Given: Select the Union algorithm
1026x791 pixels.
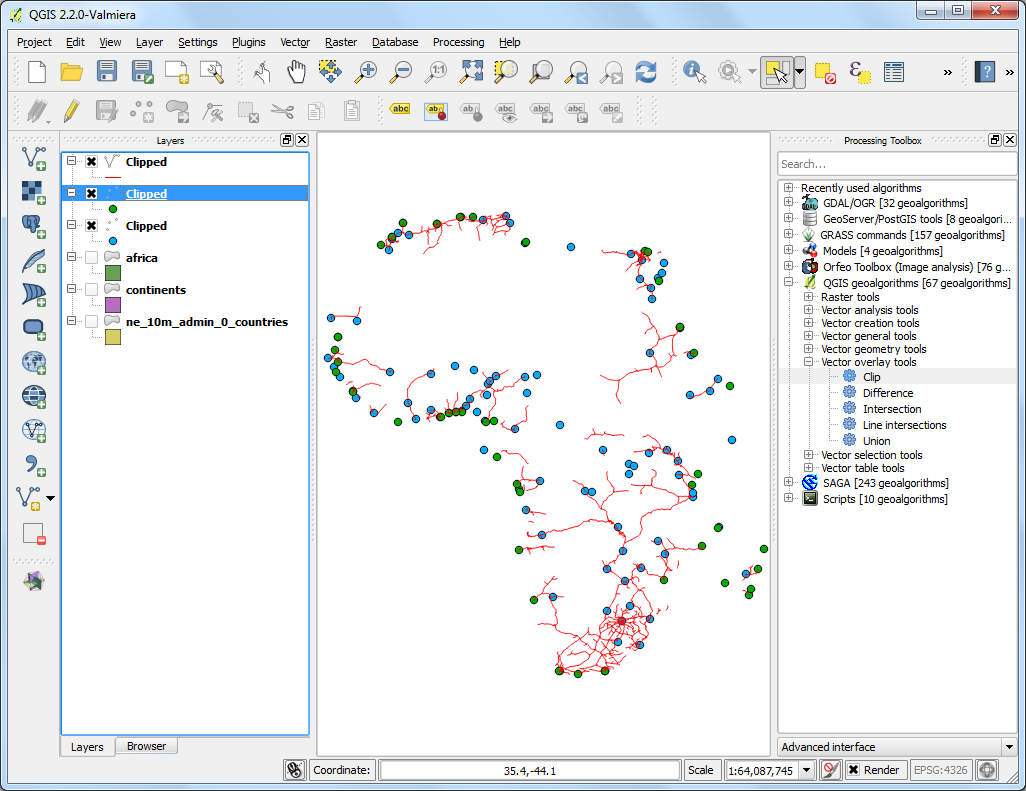Looking at the screenshot, I should pyautogui.click(x=876, y=441).
